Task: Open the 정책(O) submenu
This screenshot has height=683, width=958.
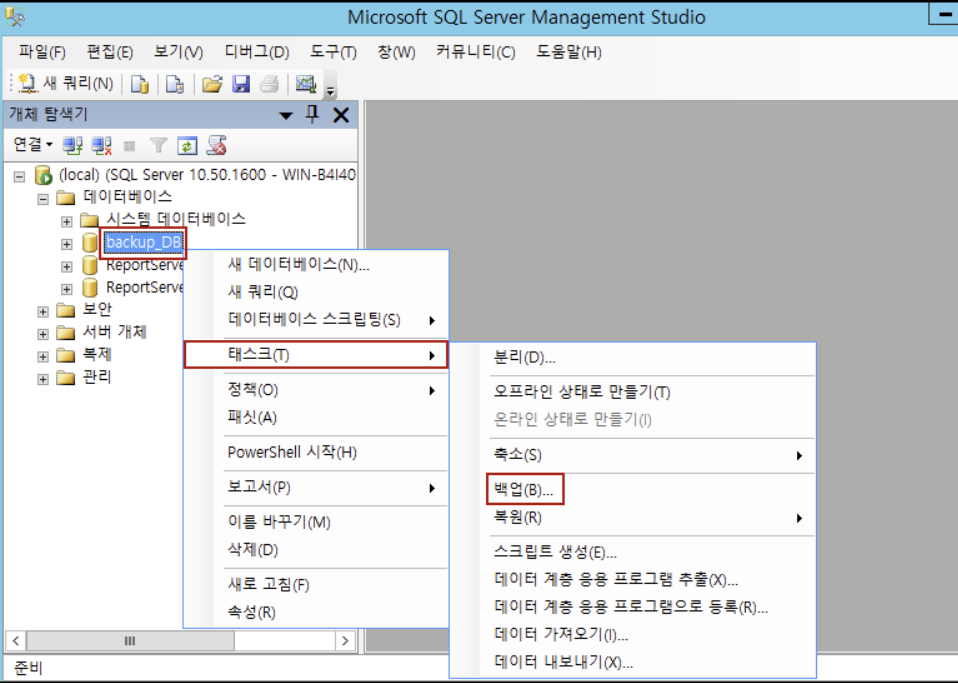Action: [316, 390]
